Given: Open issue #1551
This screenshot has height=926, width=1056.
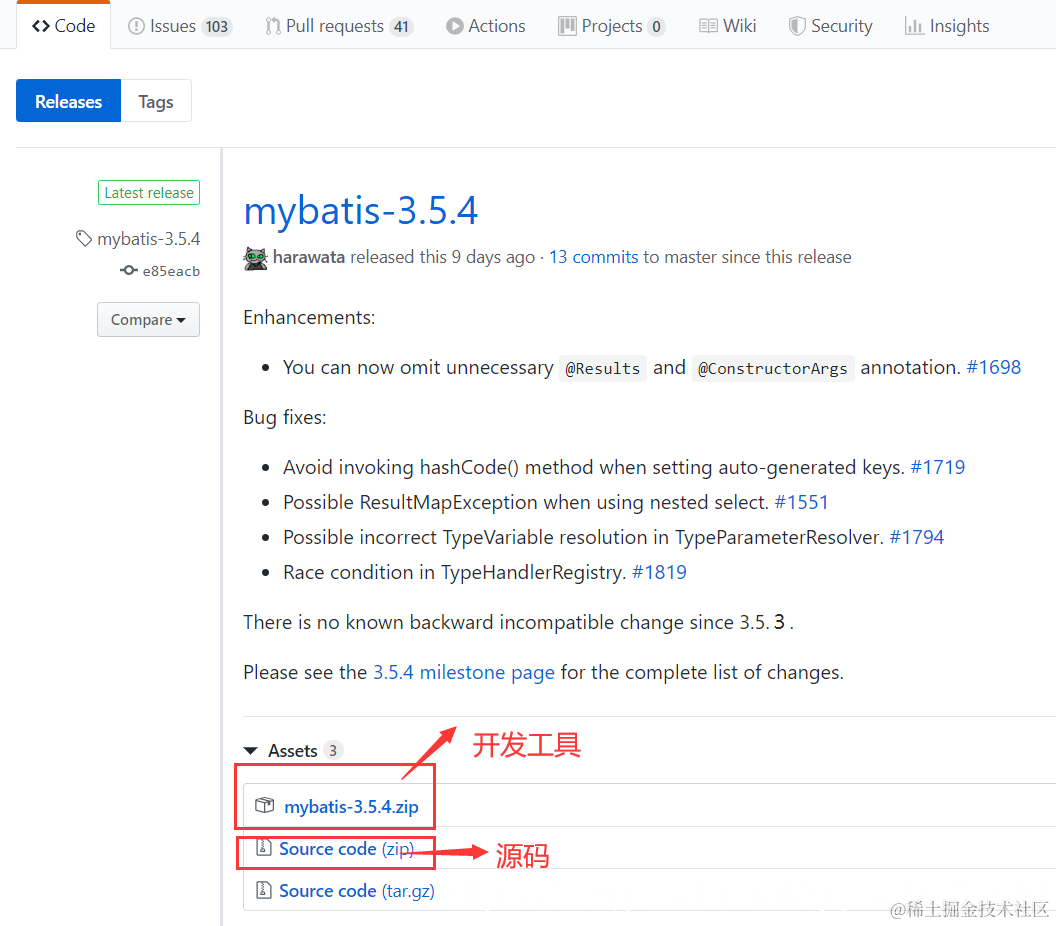Looking at the screenshot, I should 801,502.
